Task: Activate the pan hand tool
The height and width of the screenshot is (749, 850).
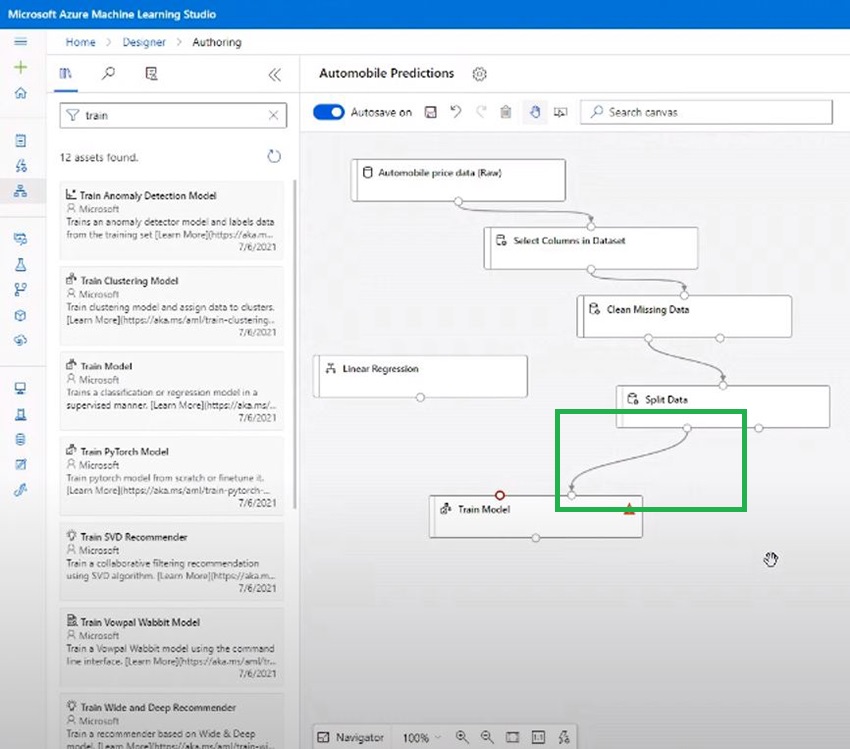Action: pyautogui.click(x=535, y=112)
